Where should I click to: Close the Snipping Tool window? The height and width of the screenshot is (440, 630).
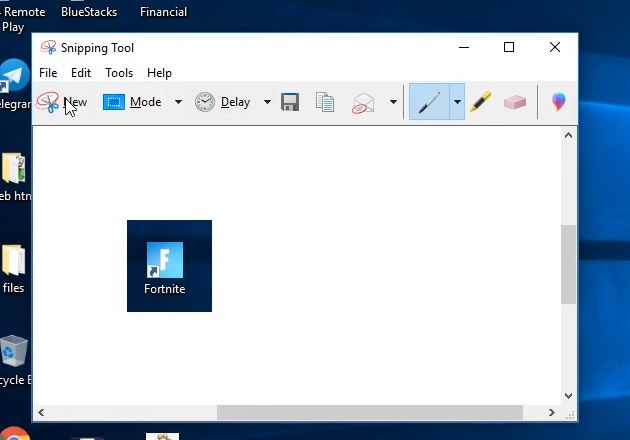point(555,47)
